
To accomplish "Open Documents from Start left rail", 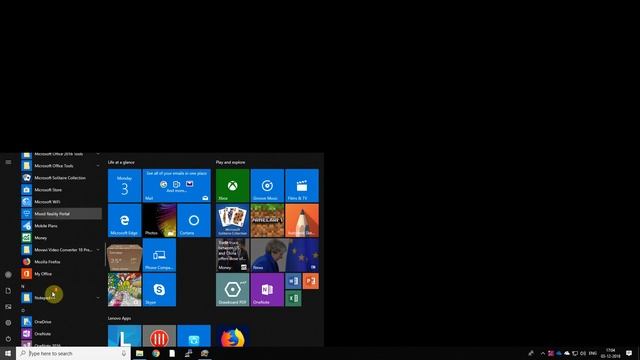I will 8,291.
